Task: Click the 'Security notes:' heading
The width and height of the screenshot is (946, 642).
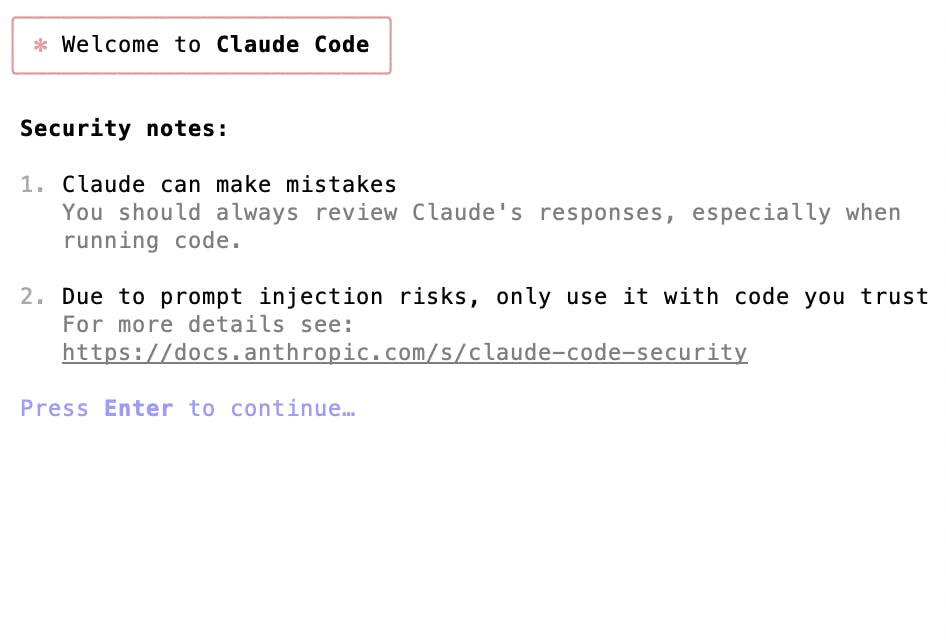Action: [124, 129]
